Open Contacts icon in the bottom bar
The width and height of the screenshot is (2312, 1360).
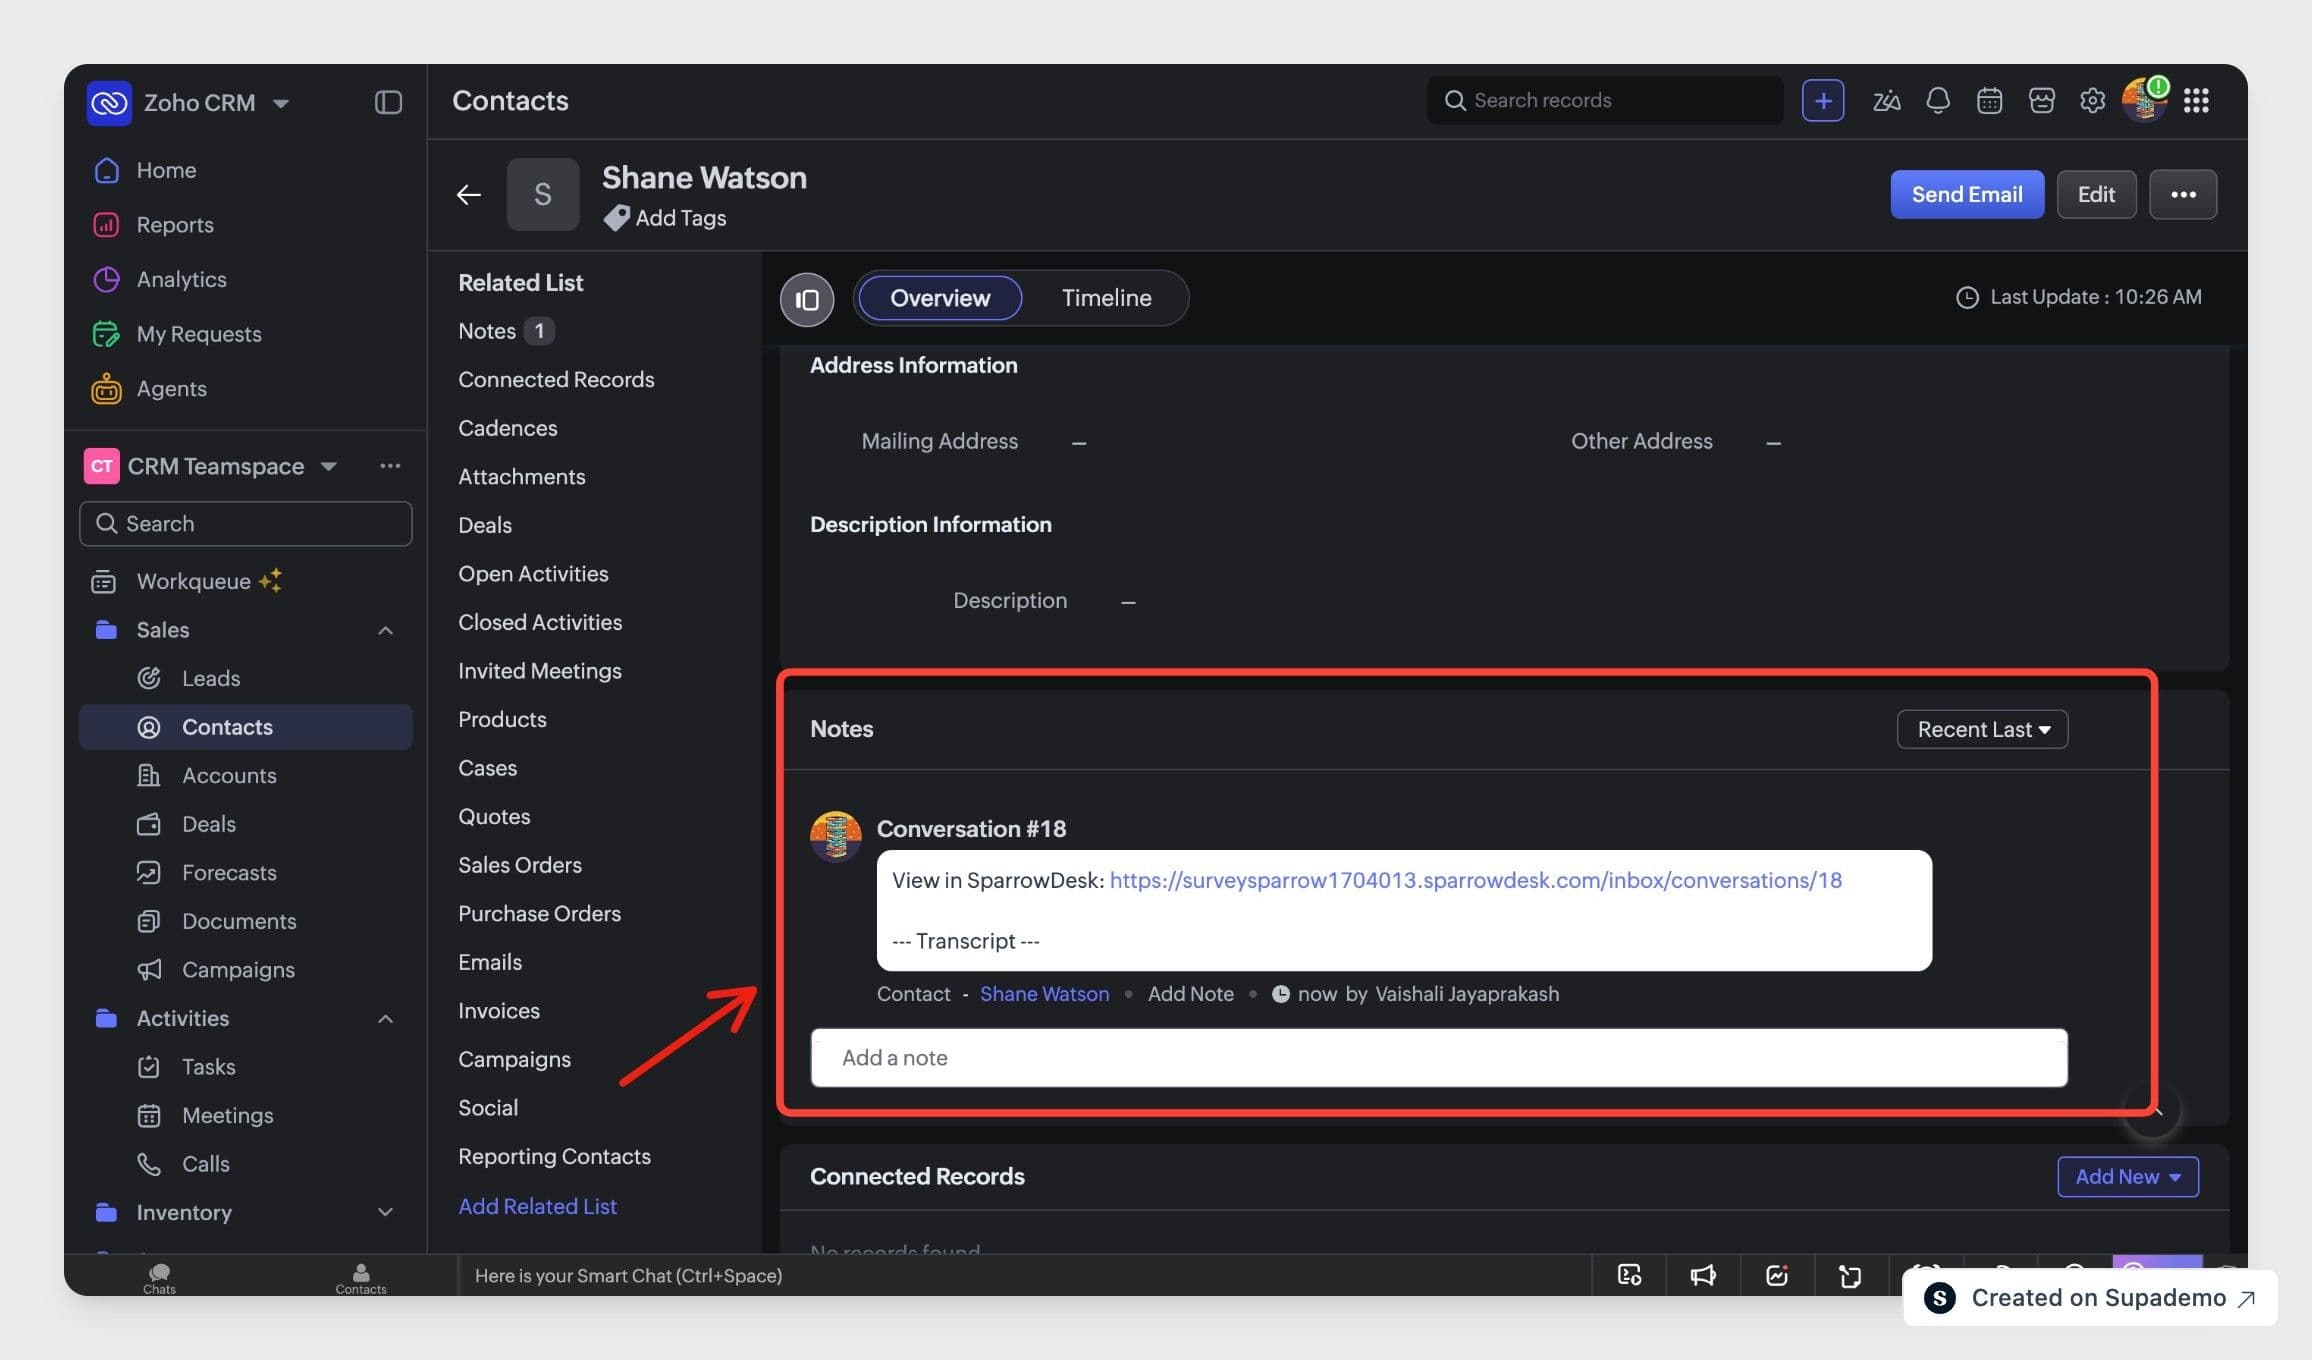361,1277
